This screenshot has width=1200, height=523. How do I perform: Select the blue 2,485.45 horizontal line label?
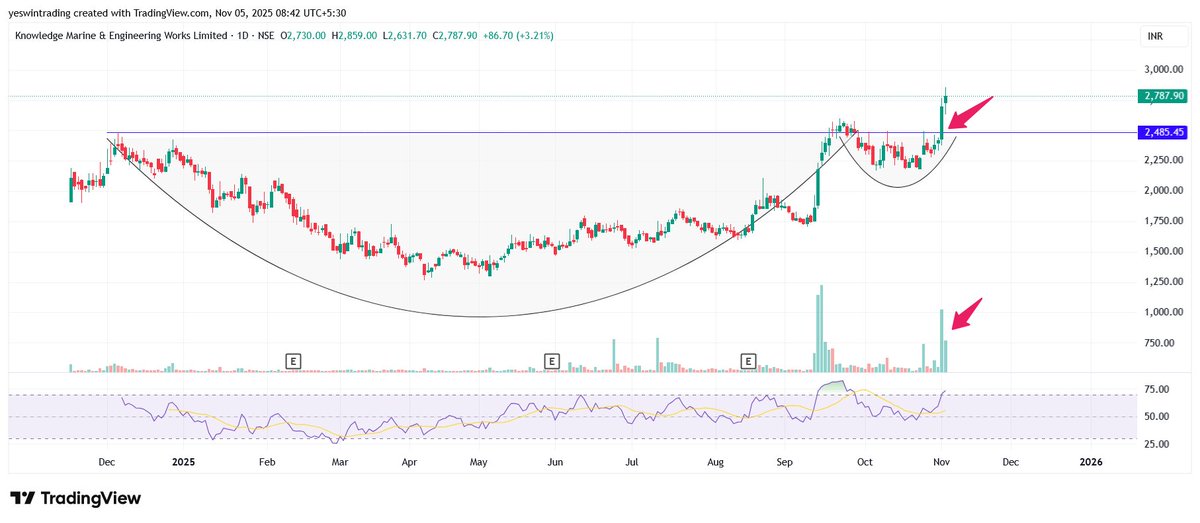(1163, 132)
